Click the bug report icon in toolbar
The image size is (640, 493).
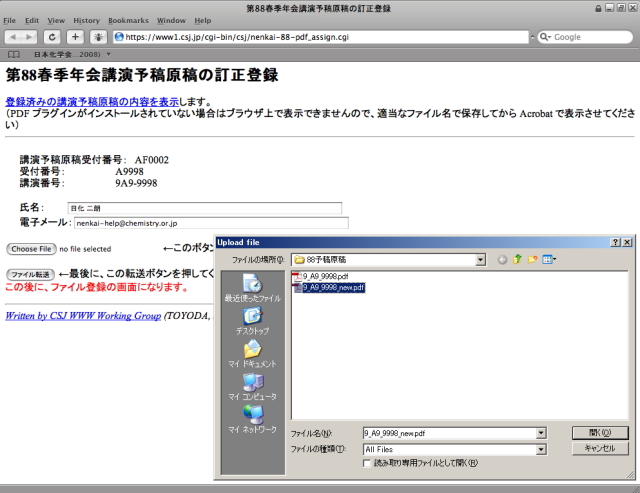click(99, 37)
